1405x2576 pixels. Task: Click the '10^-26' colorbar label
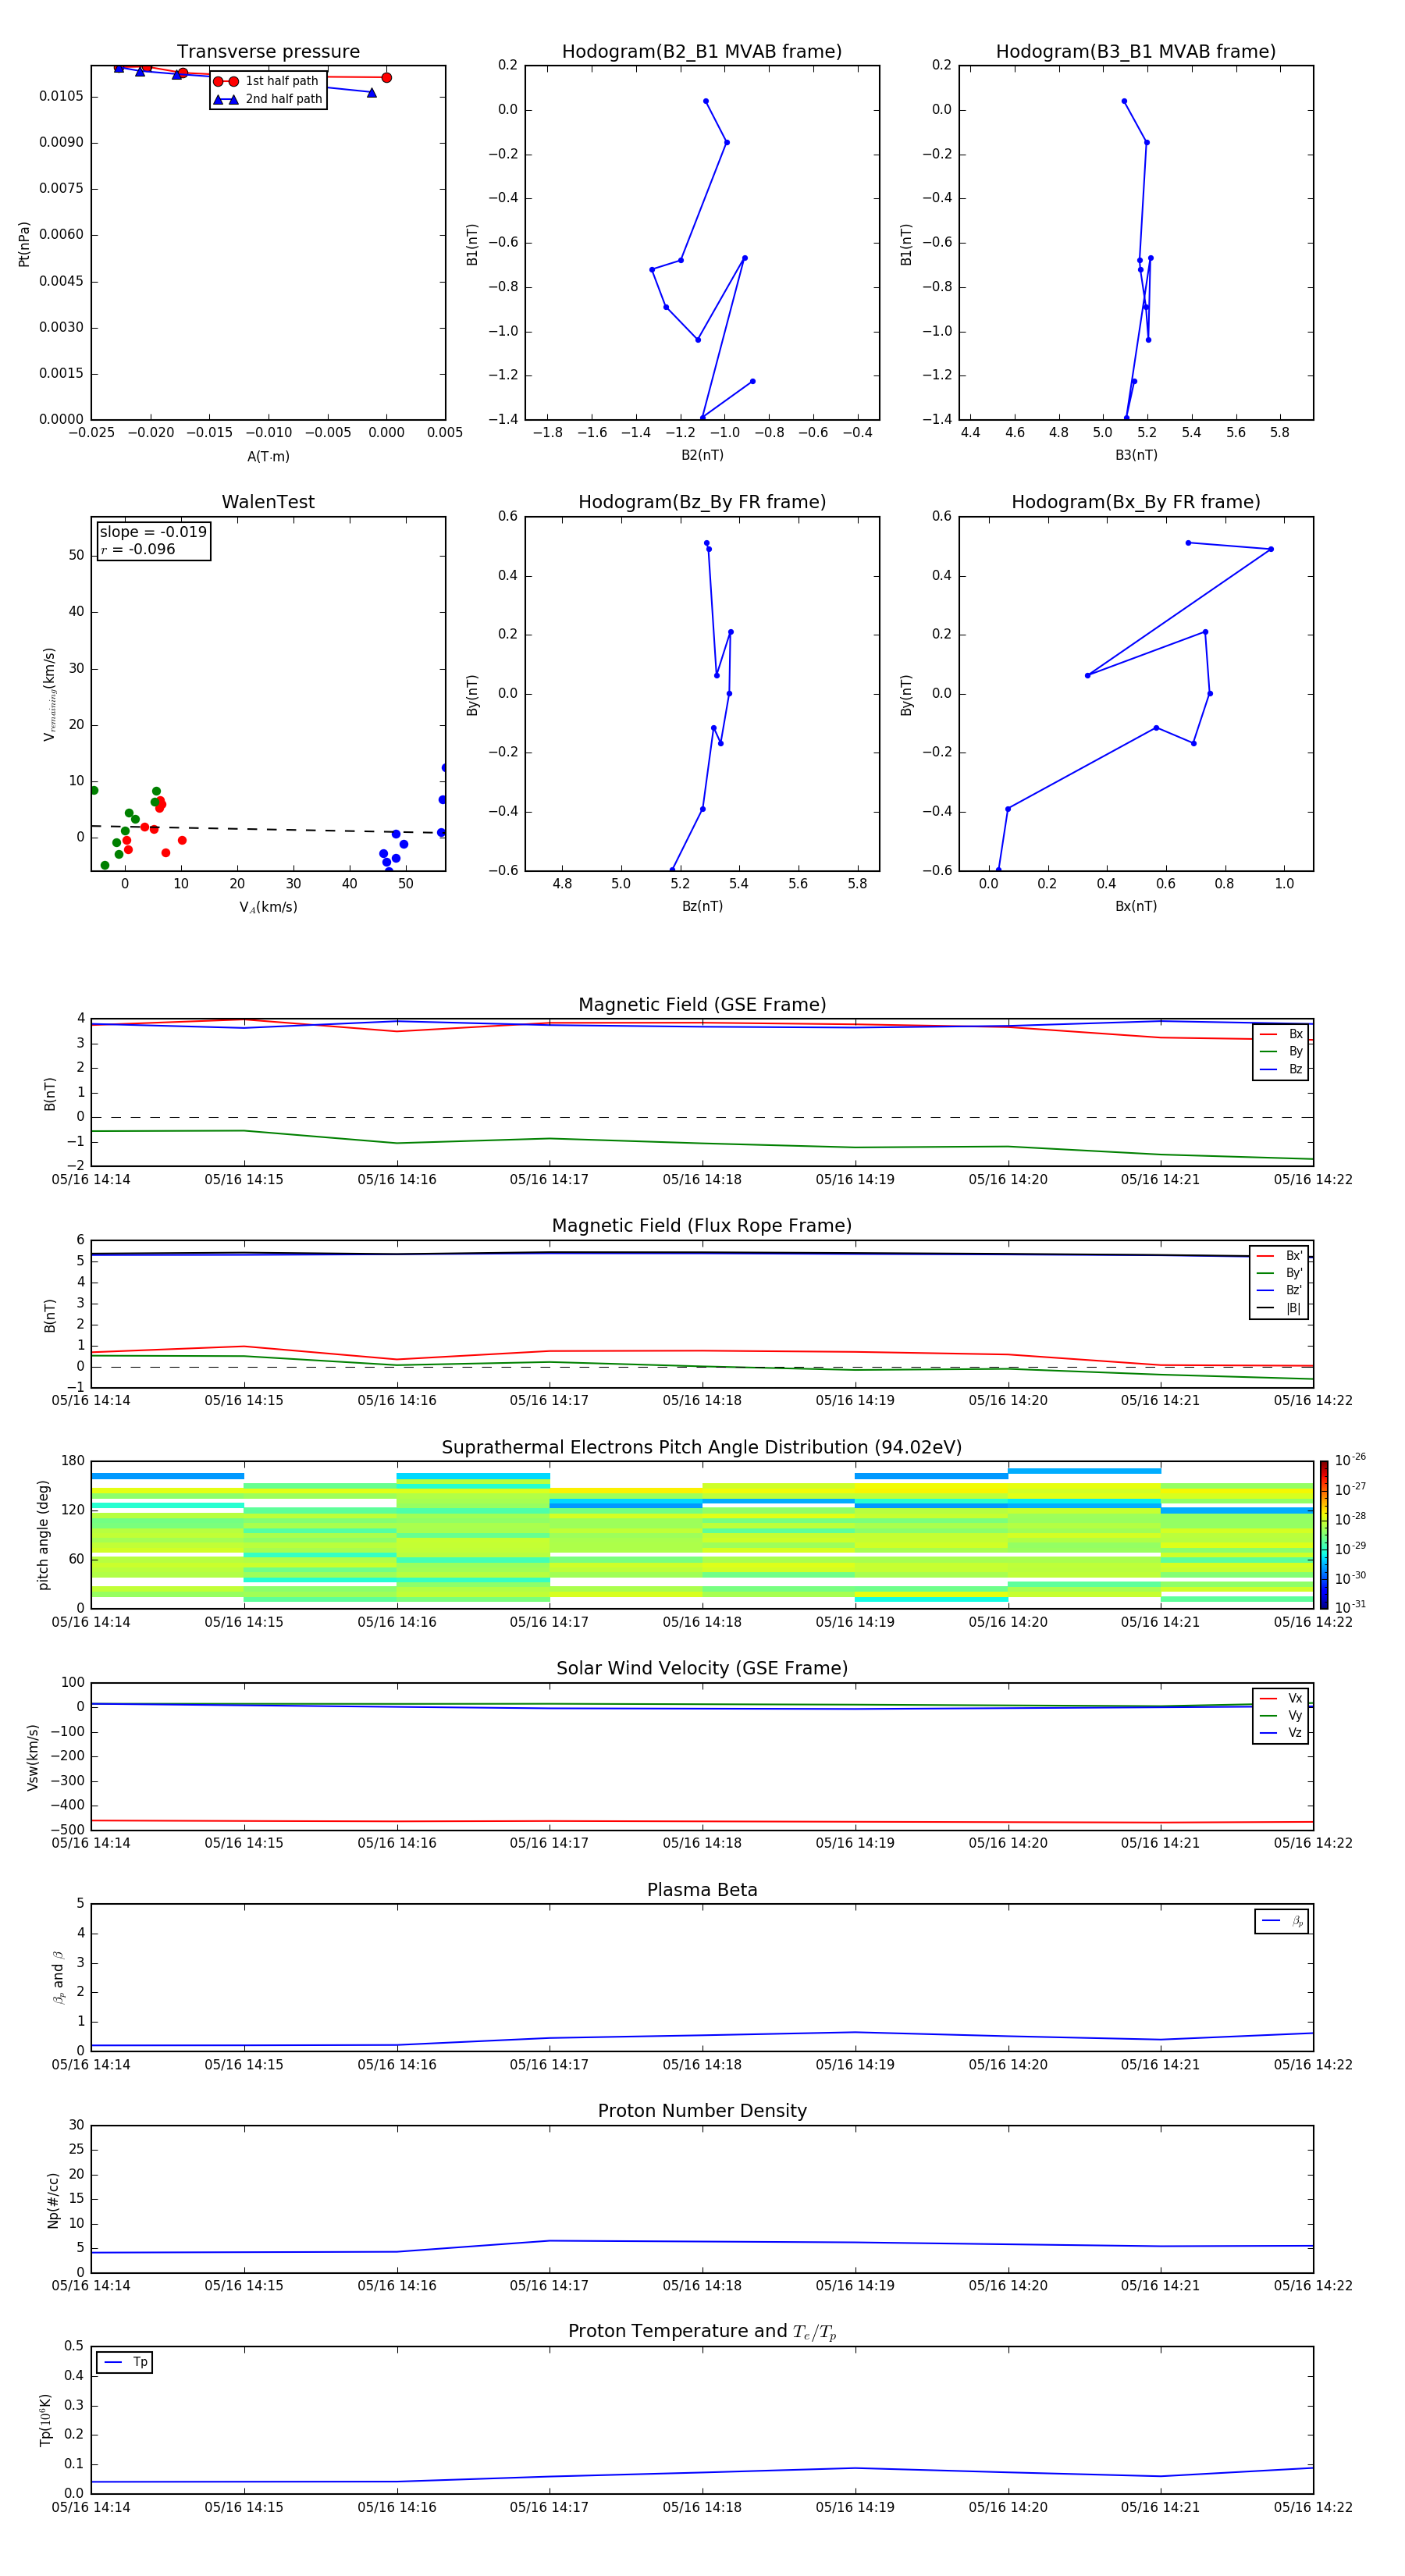tap(1350, 1460)
